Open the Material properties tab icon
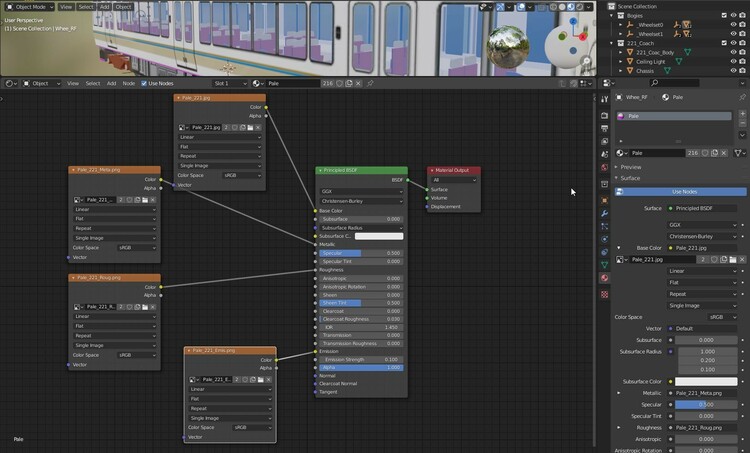Screen dimensions: 750x453 tap(604, 277)
